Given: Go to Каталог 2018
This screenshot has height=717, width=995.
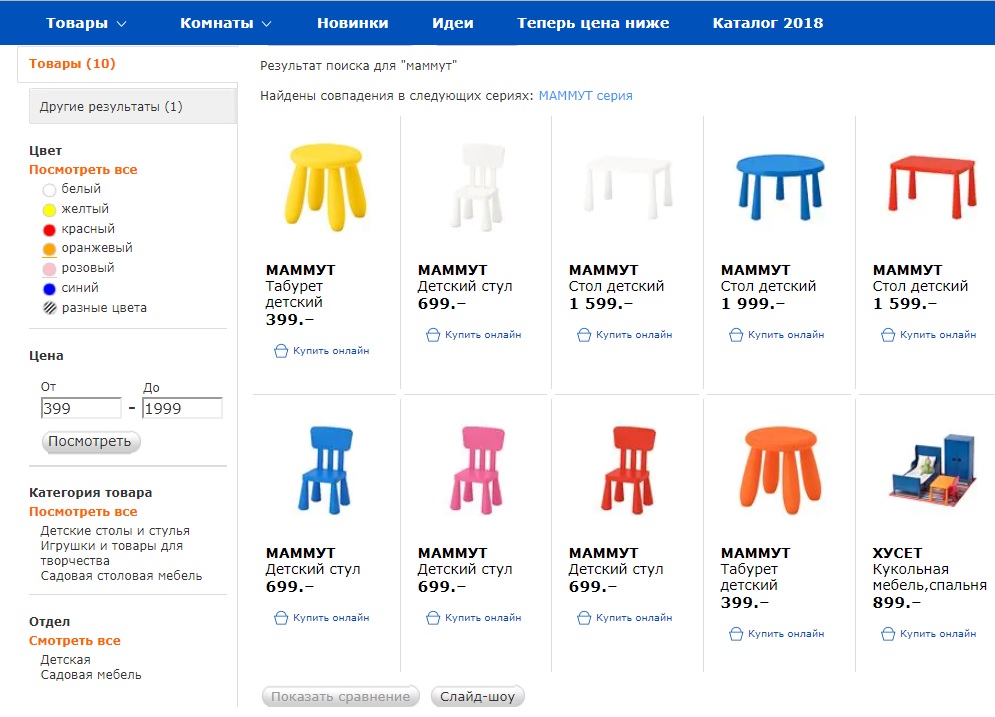Looking at the screenshot, I should [x=767, y=23].
